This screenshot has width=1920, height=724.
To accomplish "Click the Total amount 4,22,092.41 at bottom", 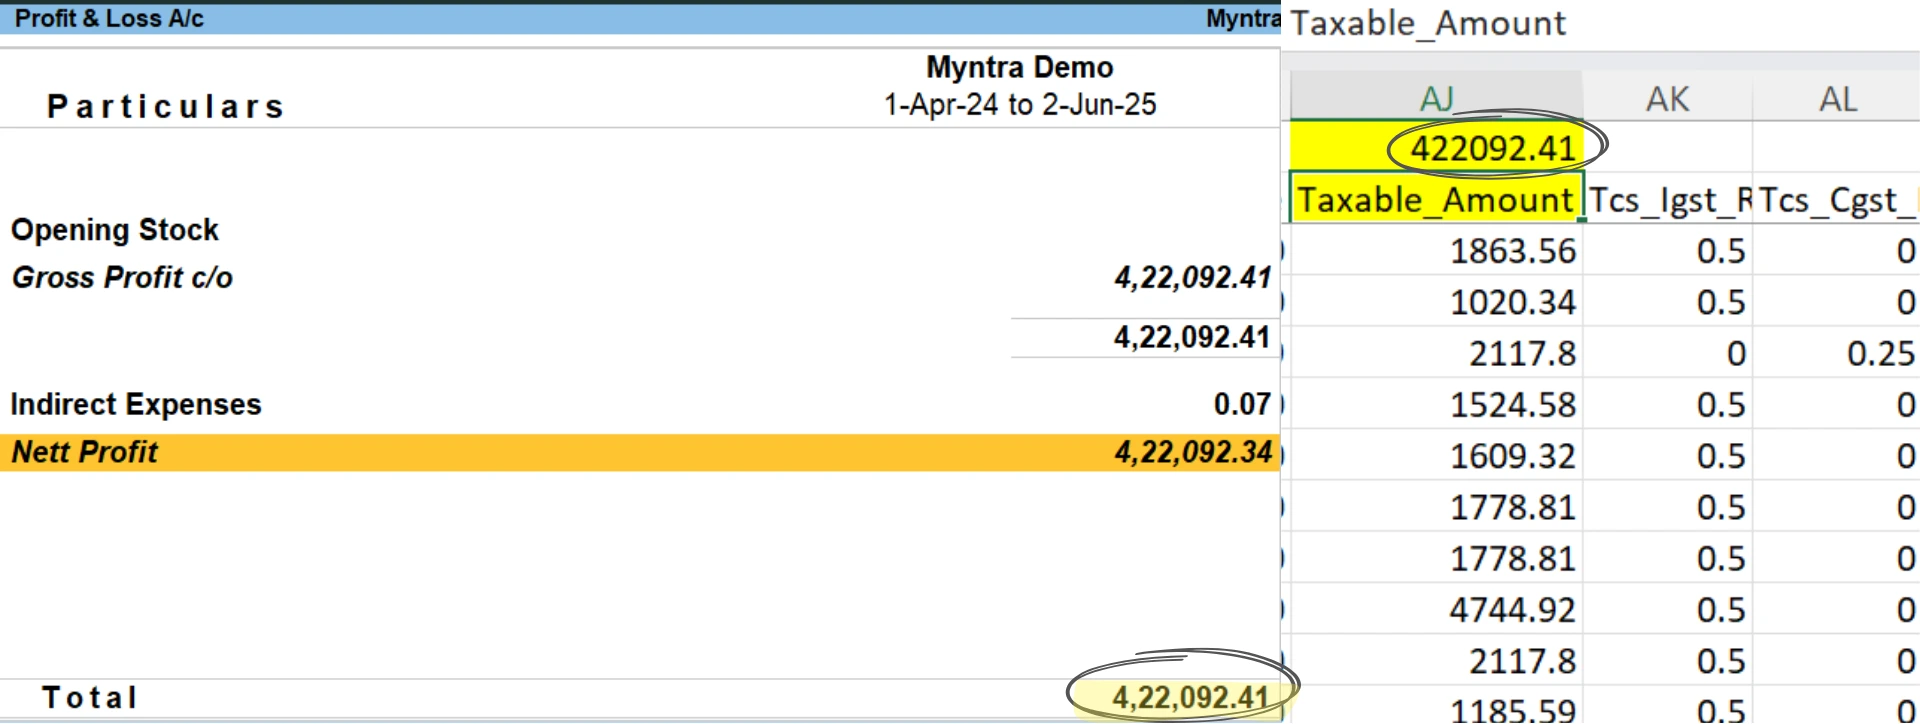I will pyautogui.click(x=1189, y=697).
